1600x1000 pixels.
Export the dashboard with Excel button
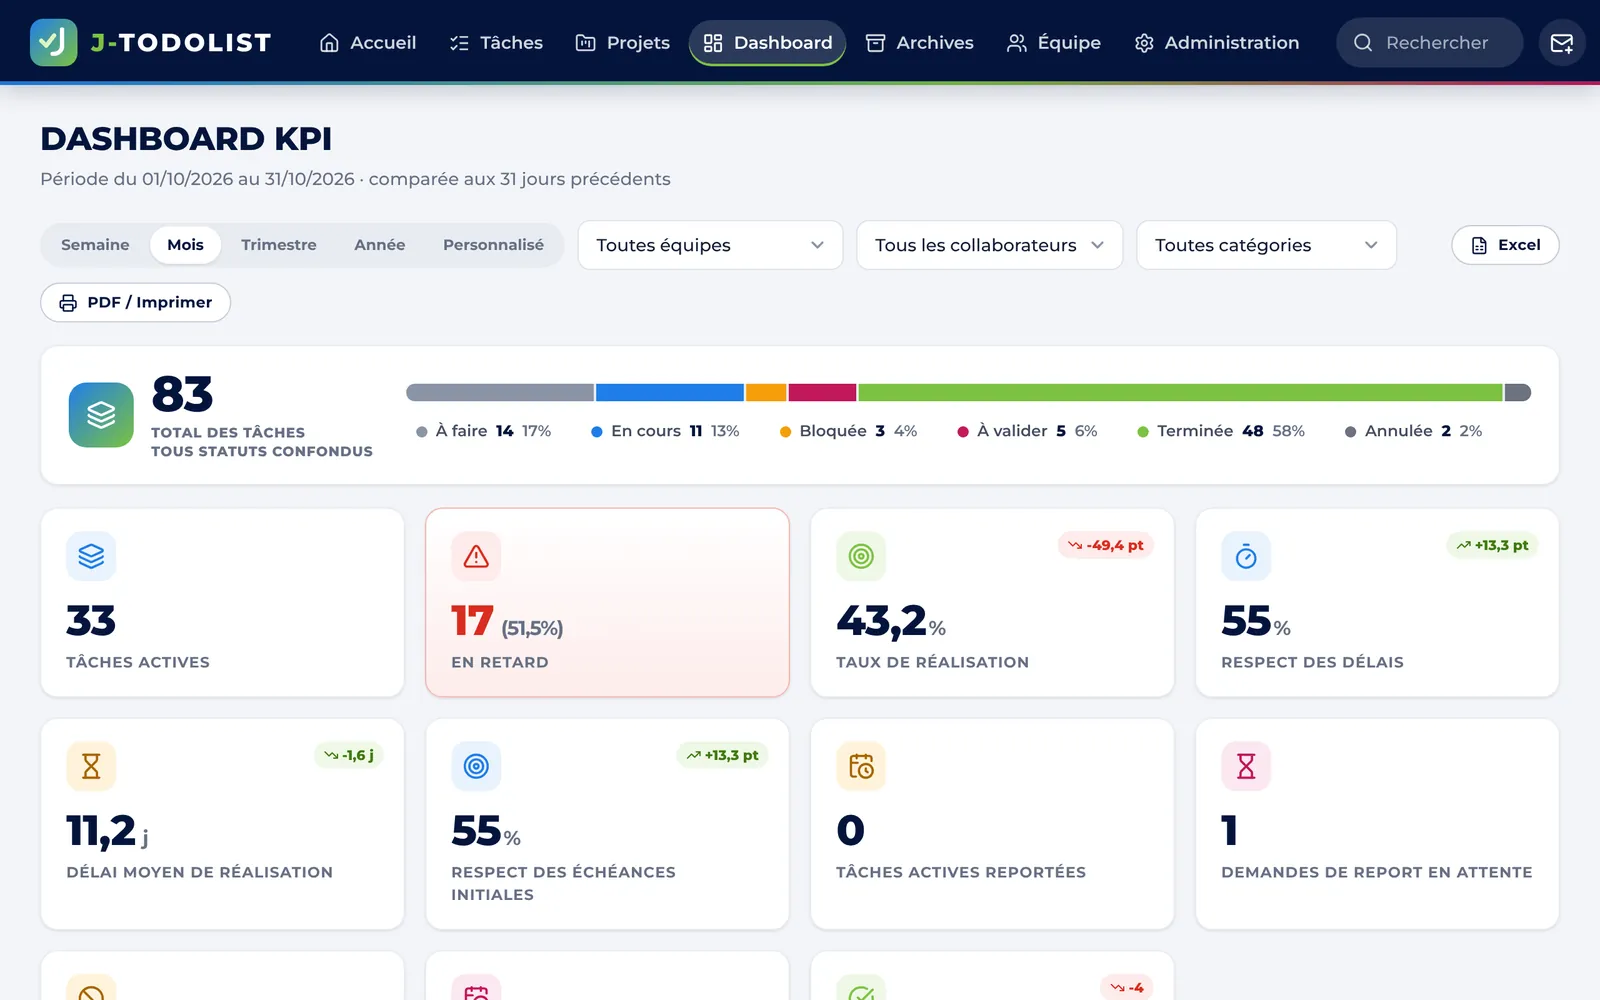tap(1505, 245)
